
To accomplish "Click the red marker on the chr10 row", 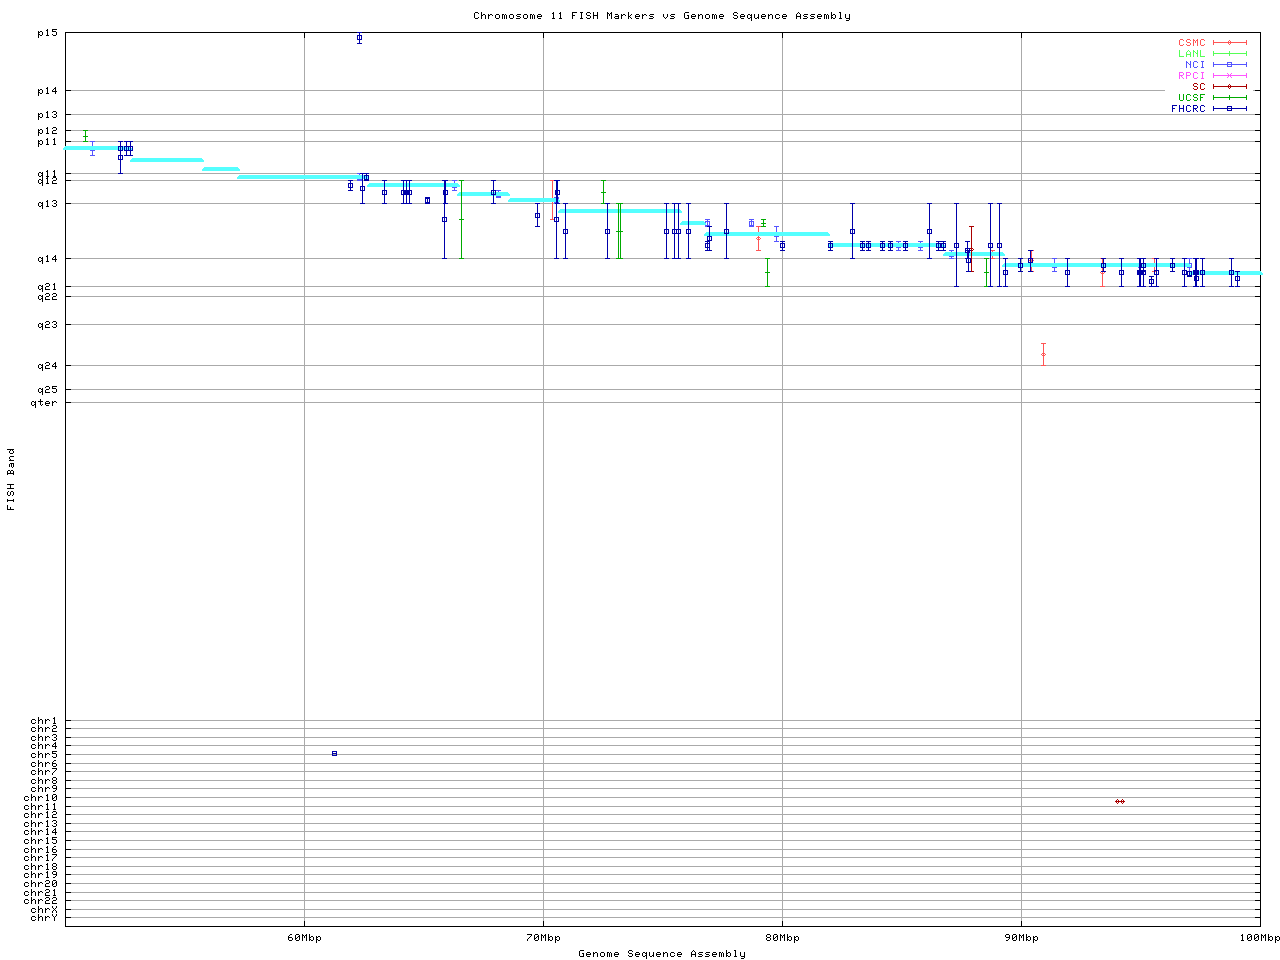I will [x=1120, y=801].
